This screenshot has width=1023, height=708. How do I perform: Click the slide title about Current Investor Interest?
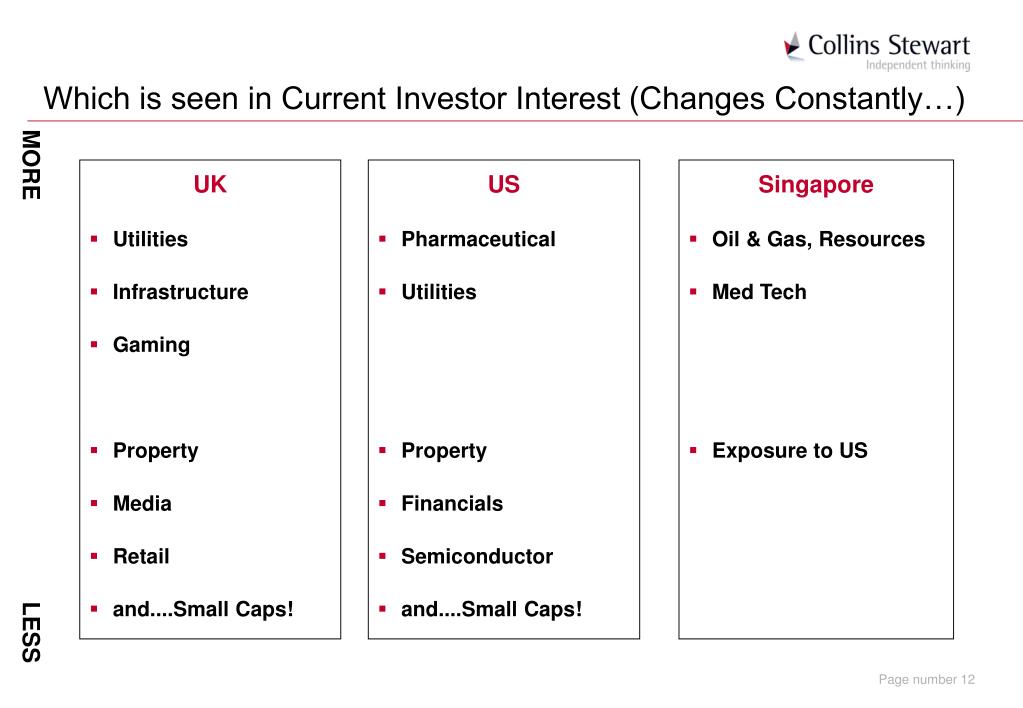pos(504,99)
